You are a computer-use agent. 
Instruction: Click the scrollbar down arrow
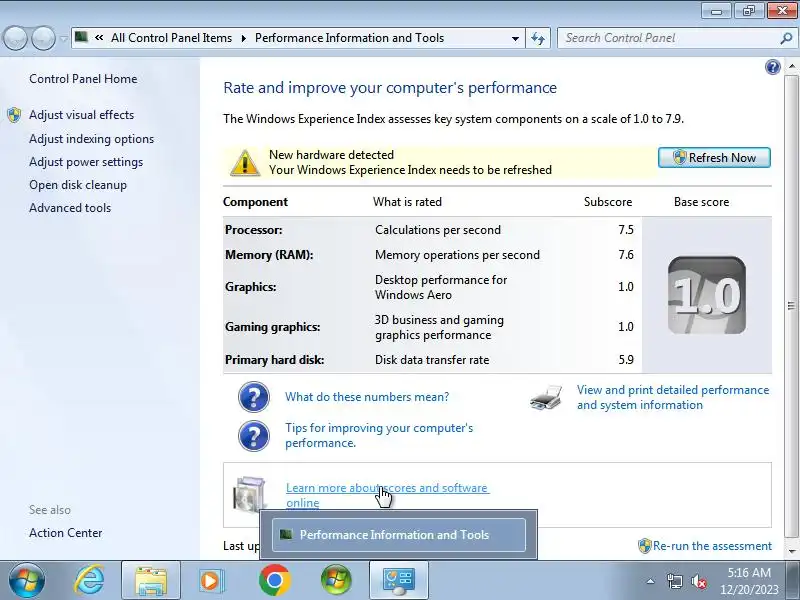tap(791, 552)
